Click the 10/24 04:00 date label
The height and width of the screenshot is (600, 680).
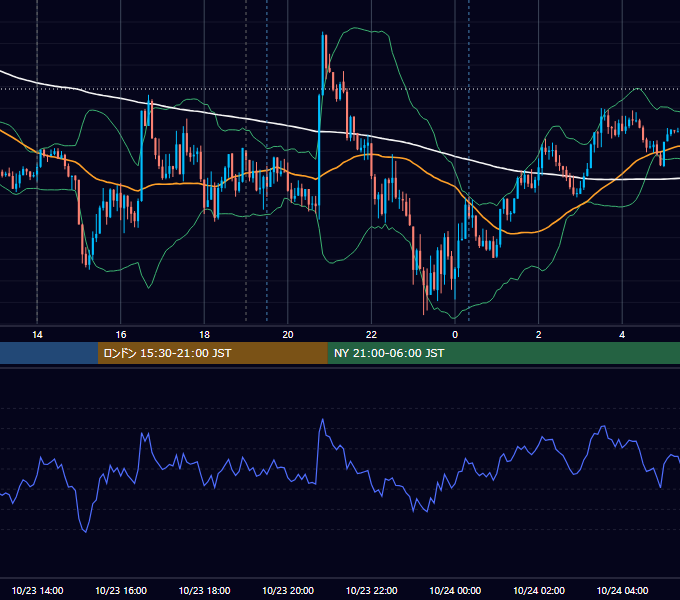point(622,590)
